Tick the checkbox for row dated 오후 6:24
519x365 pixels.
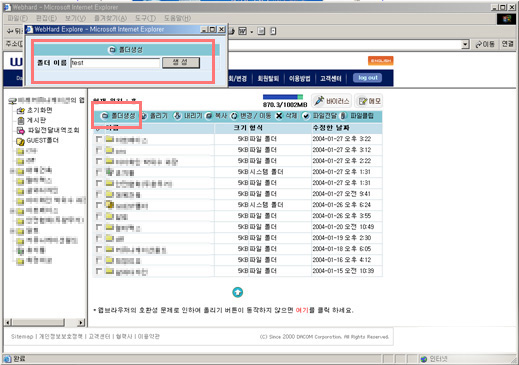(x=99, y=205)
